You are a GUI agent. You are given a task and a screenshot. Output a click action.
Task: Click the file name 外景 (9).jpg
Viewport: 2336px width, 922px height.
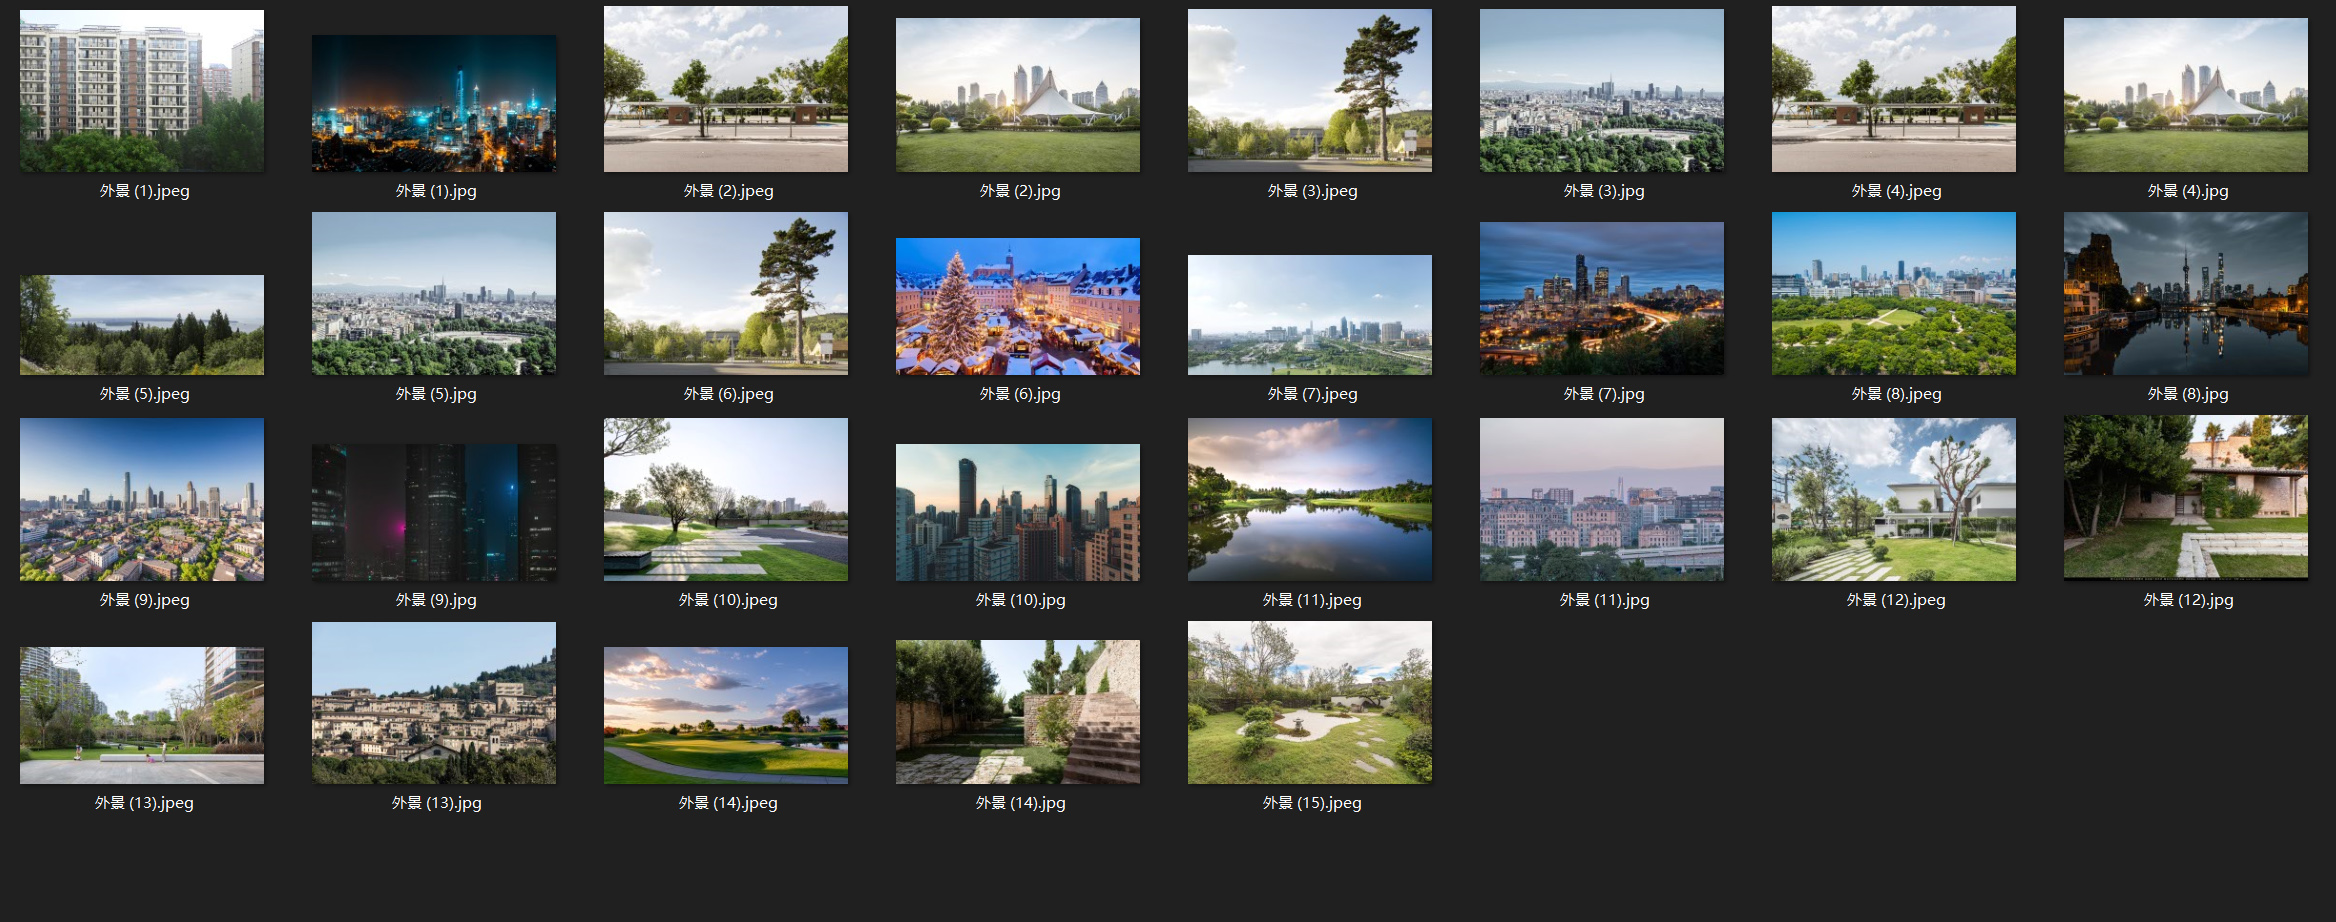tap(436, 600)
